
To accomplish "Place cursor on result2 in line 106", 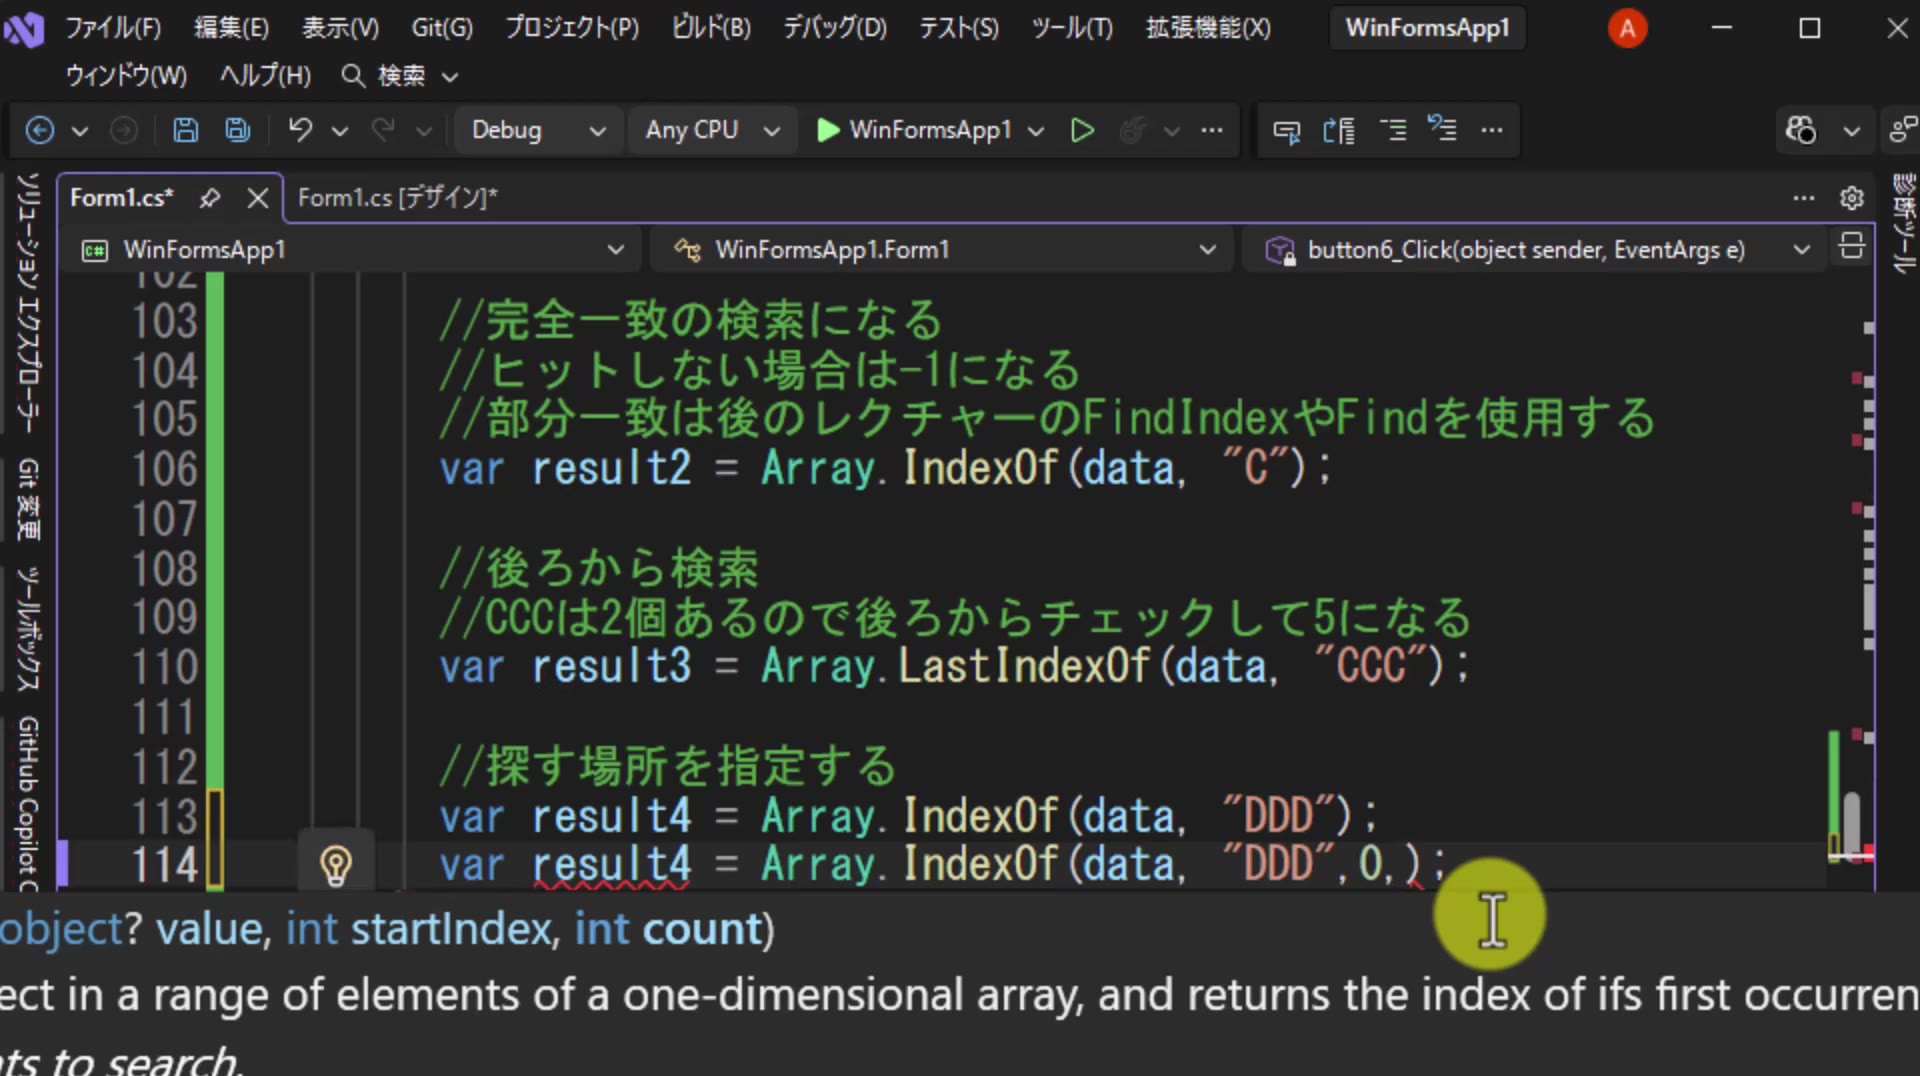I will [611, 468].
